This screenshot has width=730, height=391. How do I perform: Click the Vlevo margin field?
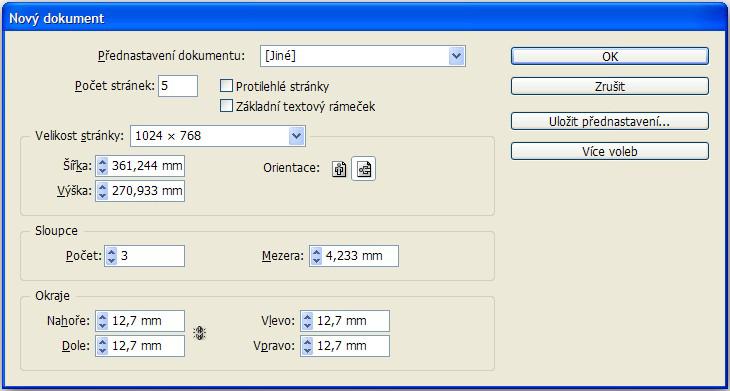[352, 321]
